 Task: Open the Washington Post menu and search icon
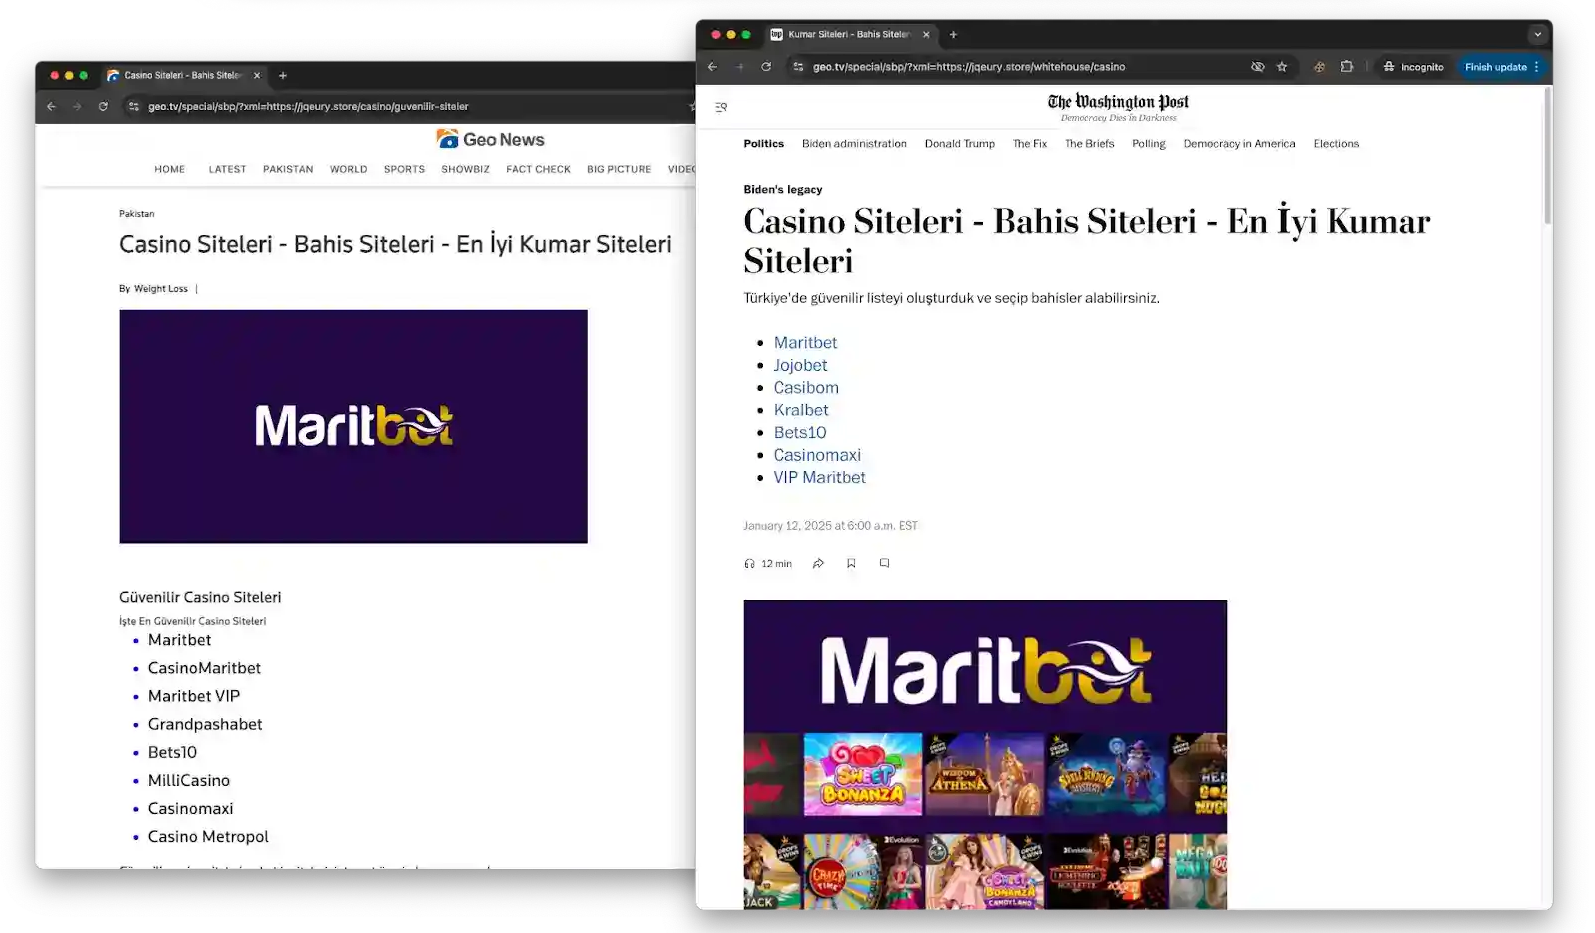tap(721, 107)
